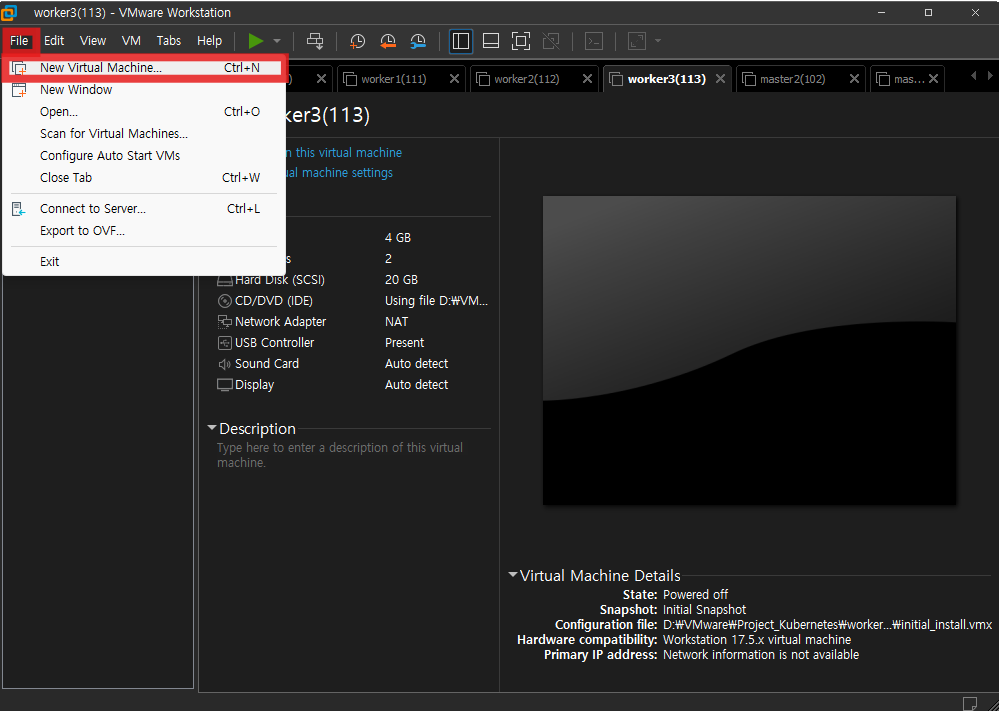Open the Tabs menu
999x711 pixels.
[169, 41]
